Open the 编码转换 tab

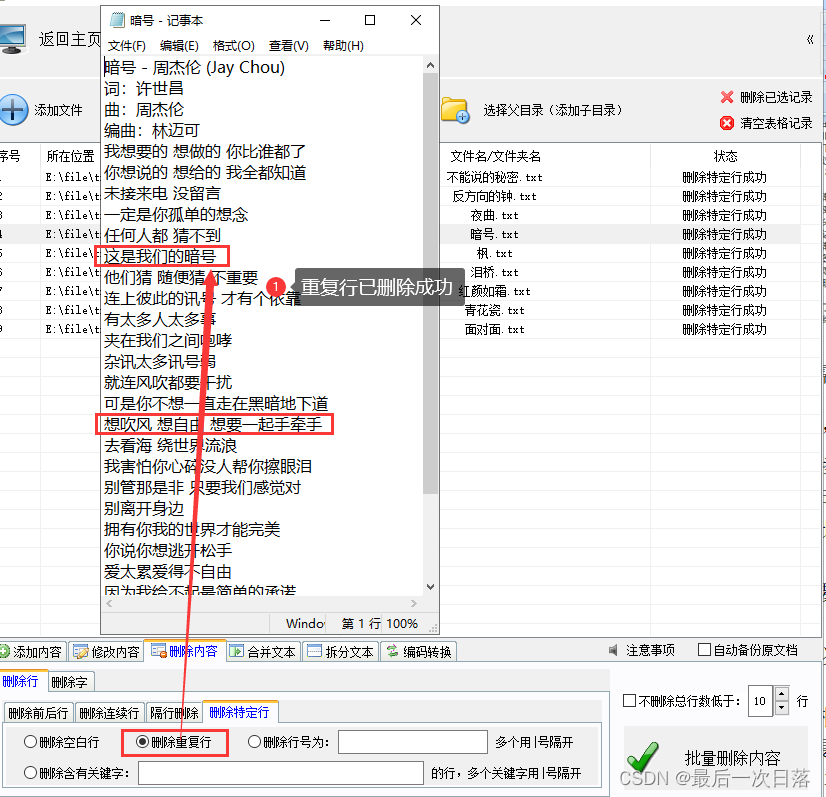coord(419,652)
